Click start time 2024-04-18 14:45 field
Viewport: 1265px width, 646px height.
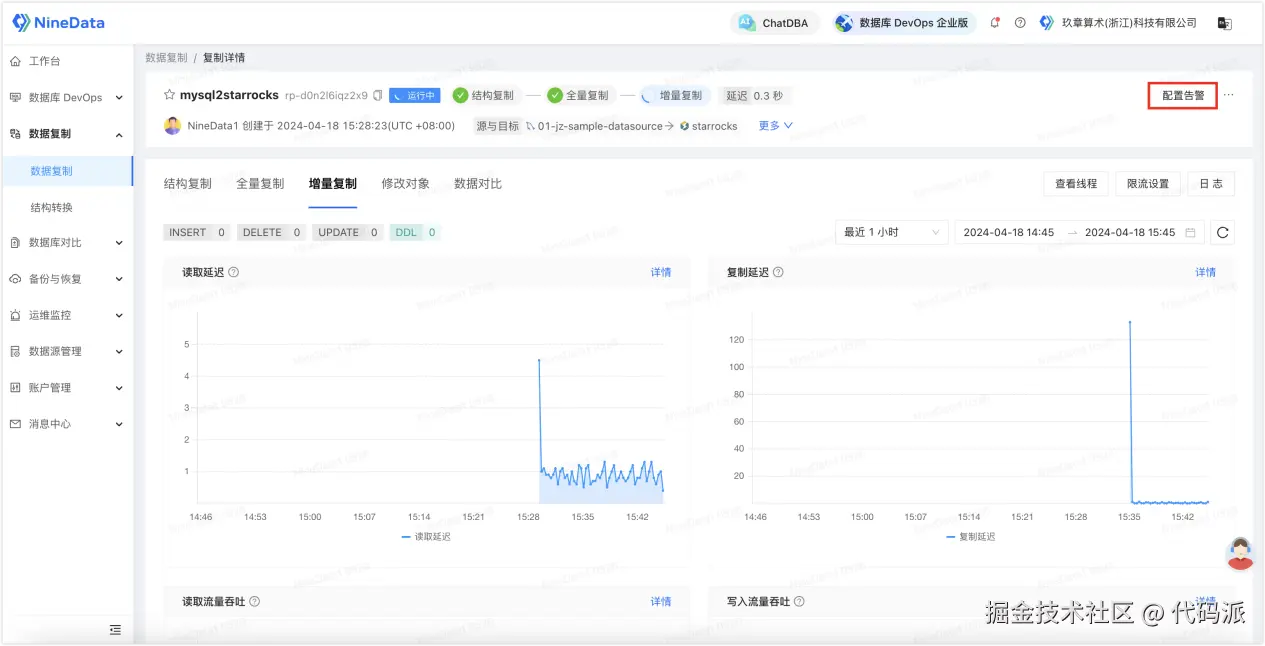pos(1009,232)
